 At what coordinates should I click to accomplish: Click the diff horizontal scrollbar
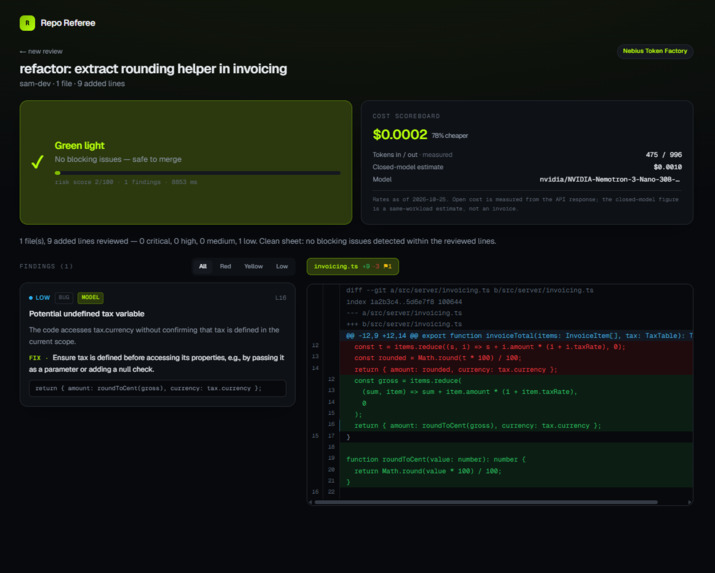click(x=486, y=502)
